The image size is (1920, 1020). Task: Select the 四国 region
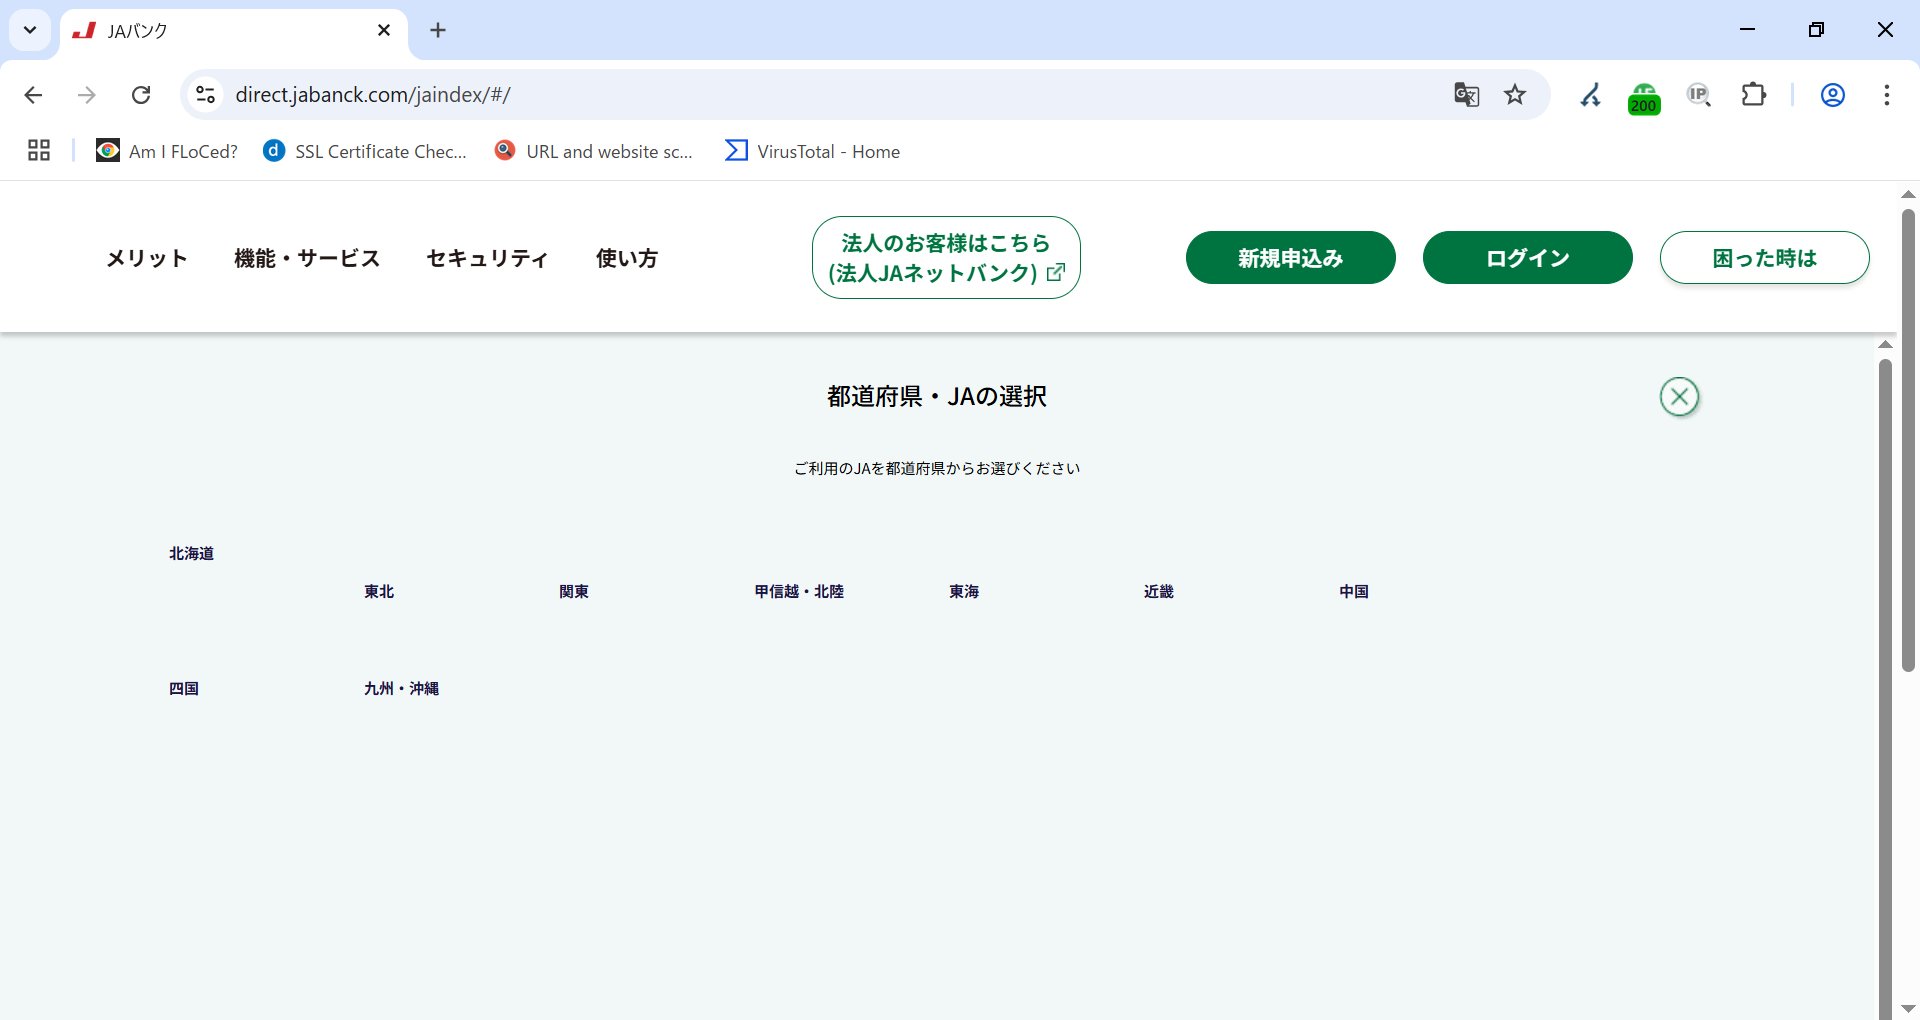[x=184, y=689]
